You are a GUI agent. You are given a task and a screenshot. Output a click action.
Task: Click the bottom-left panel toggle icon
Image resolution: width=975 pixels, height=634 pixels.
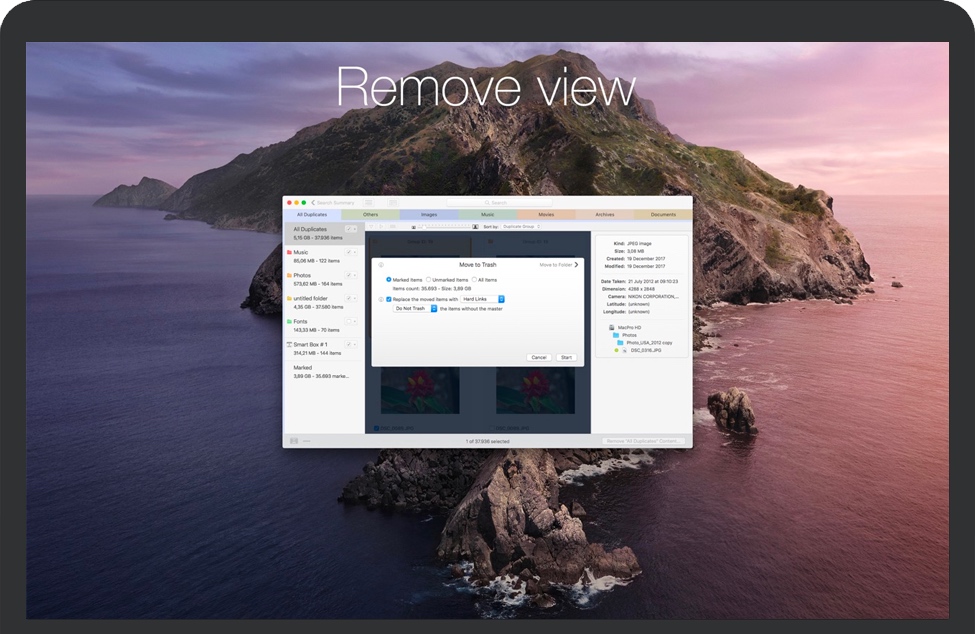click(294, 441)
